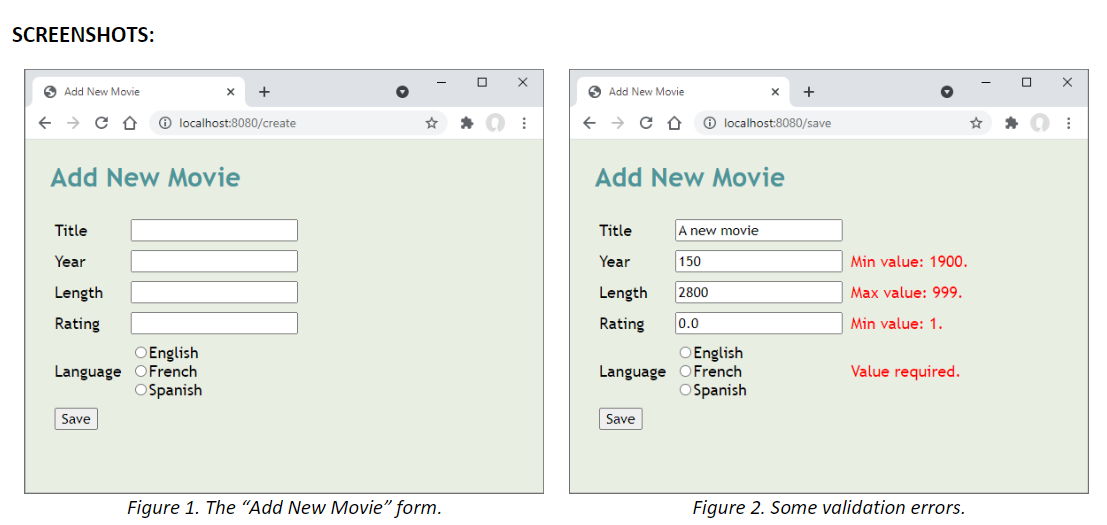
Task: Select Add New Movie tab in create window
Action: (x=139, y=92)
